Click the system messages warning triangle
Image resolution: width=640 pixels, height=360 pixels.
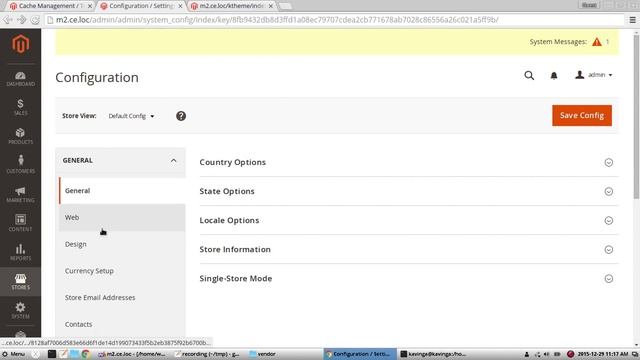597,42
